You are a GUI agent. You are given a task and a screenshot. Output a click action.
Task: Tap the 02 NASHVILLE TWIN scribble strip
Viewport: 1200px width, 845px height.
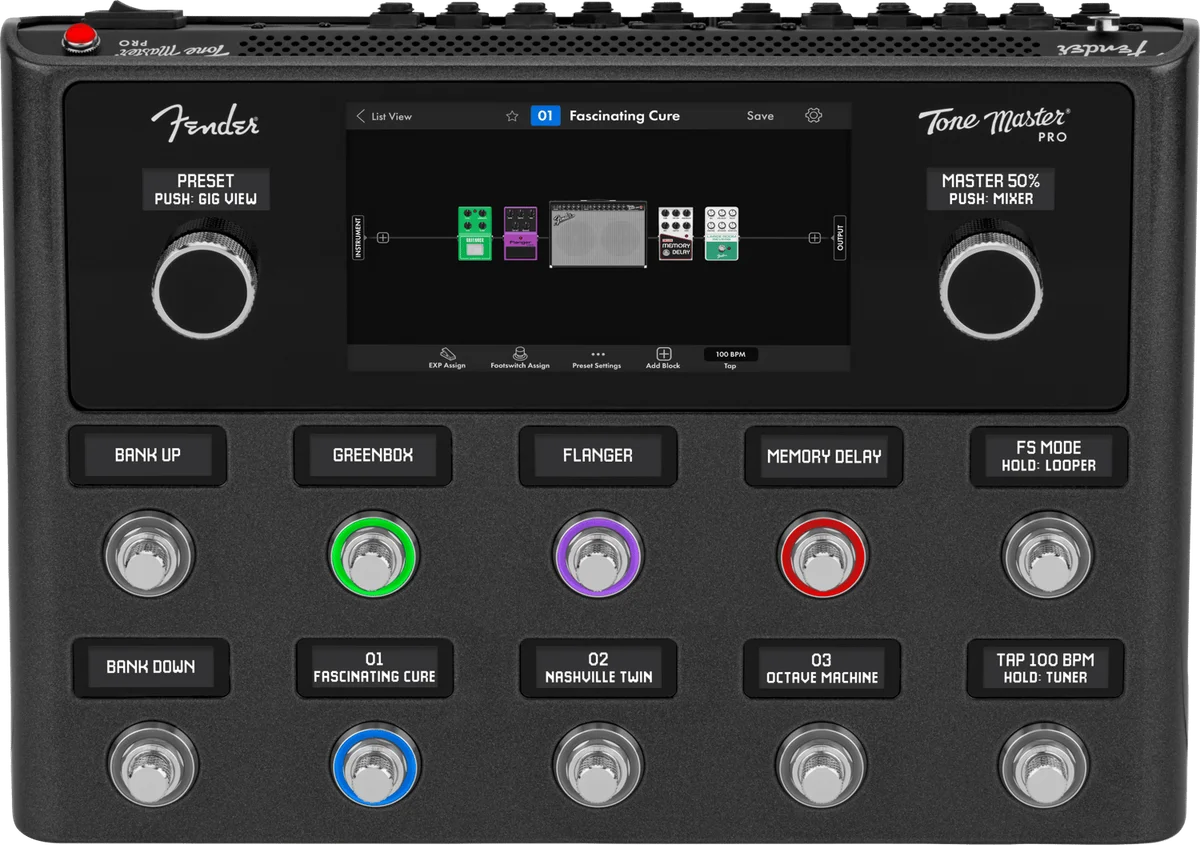tap(599, 667)
